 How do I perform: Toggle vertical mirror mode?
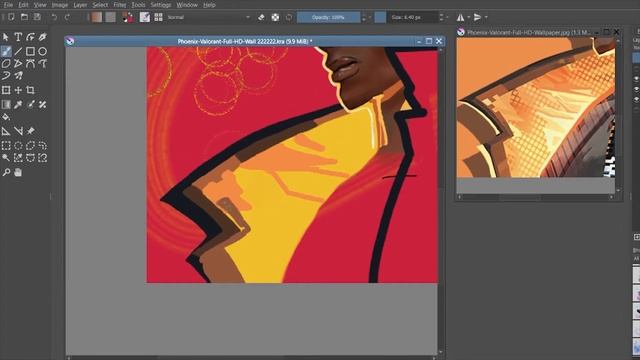point(477,17)
